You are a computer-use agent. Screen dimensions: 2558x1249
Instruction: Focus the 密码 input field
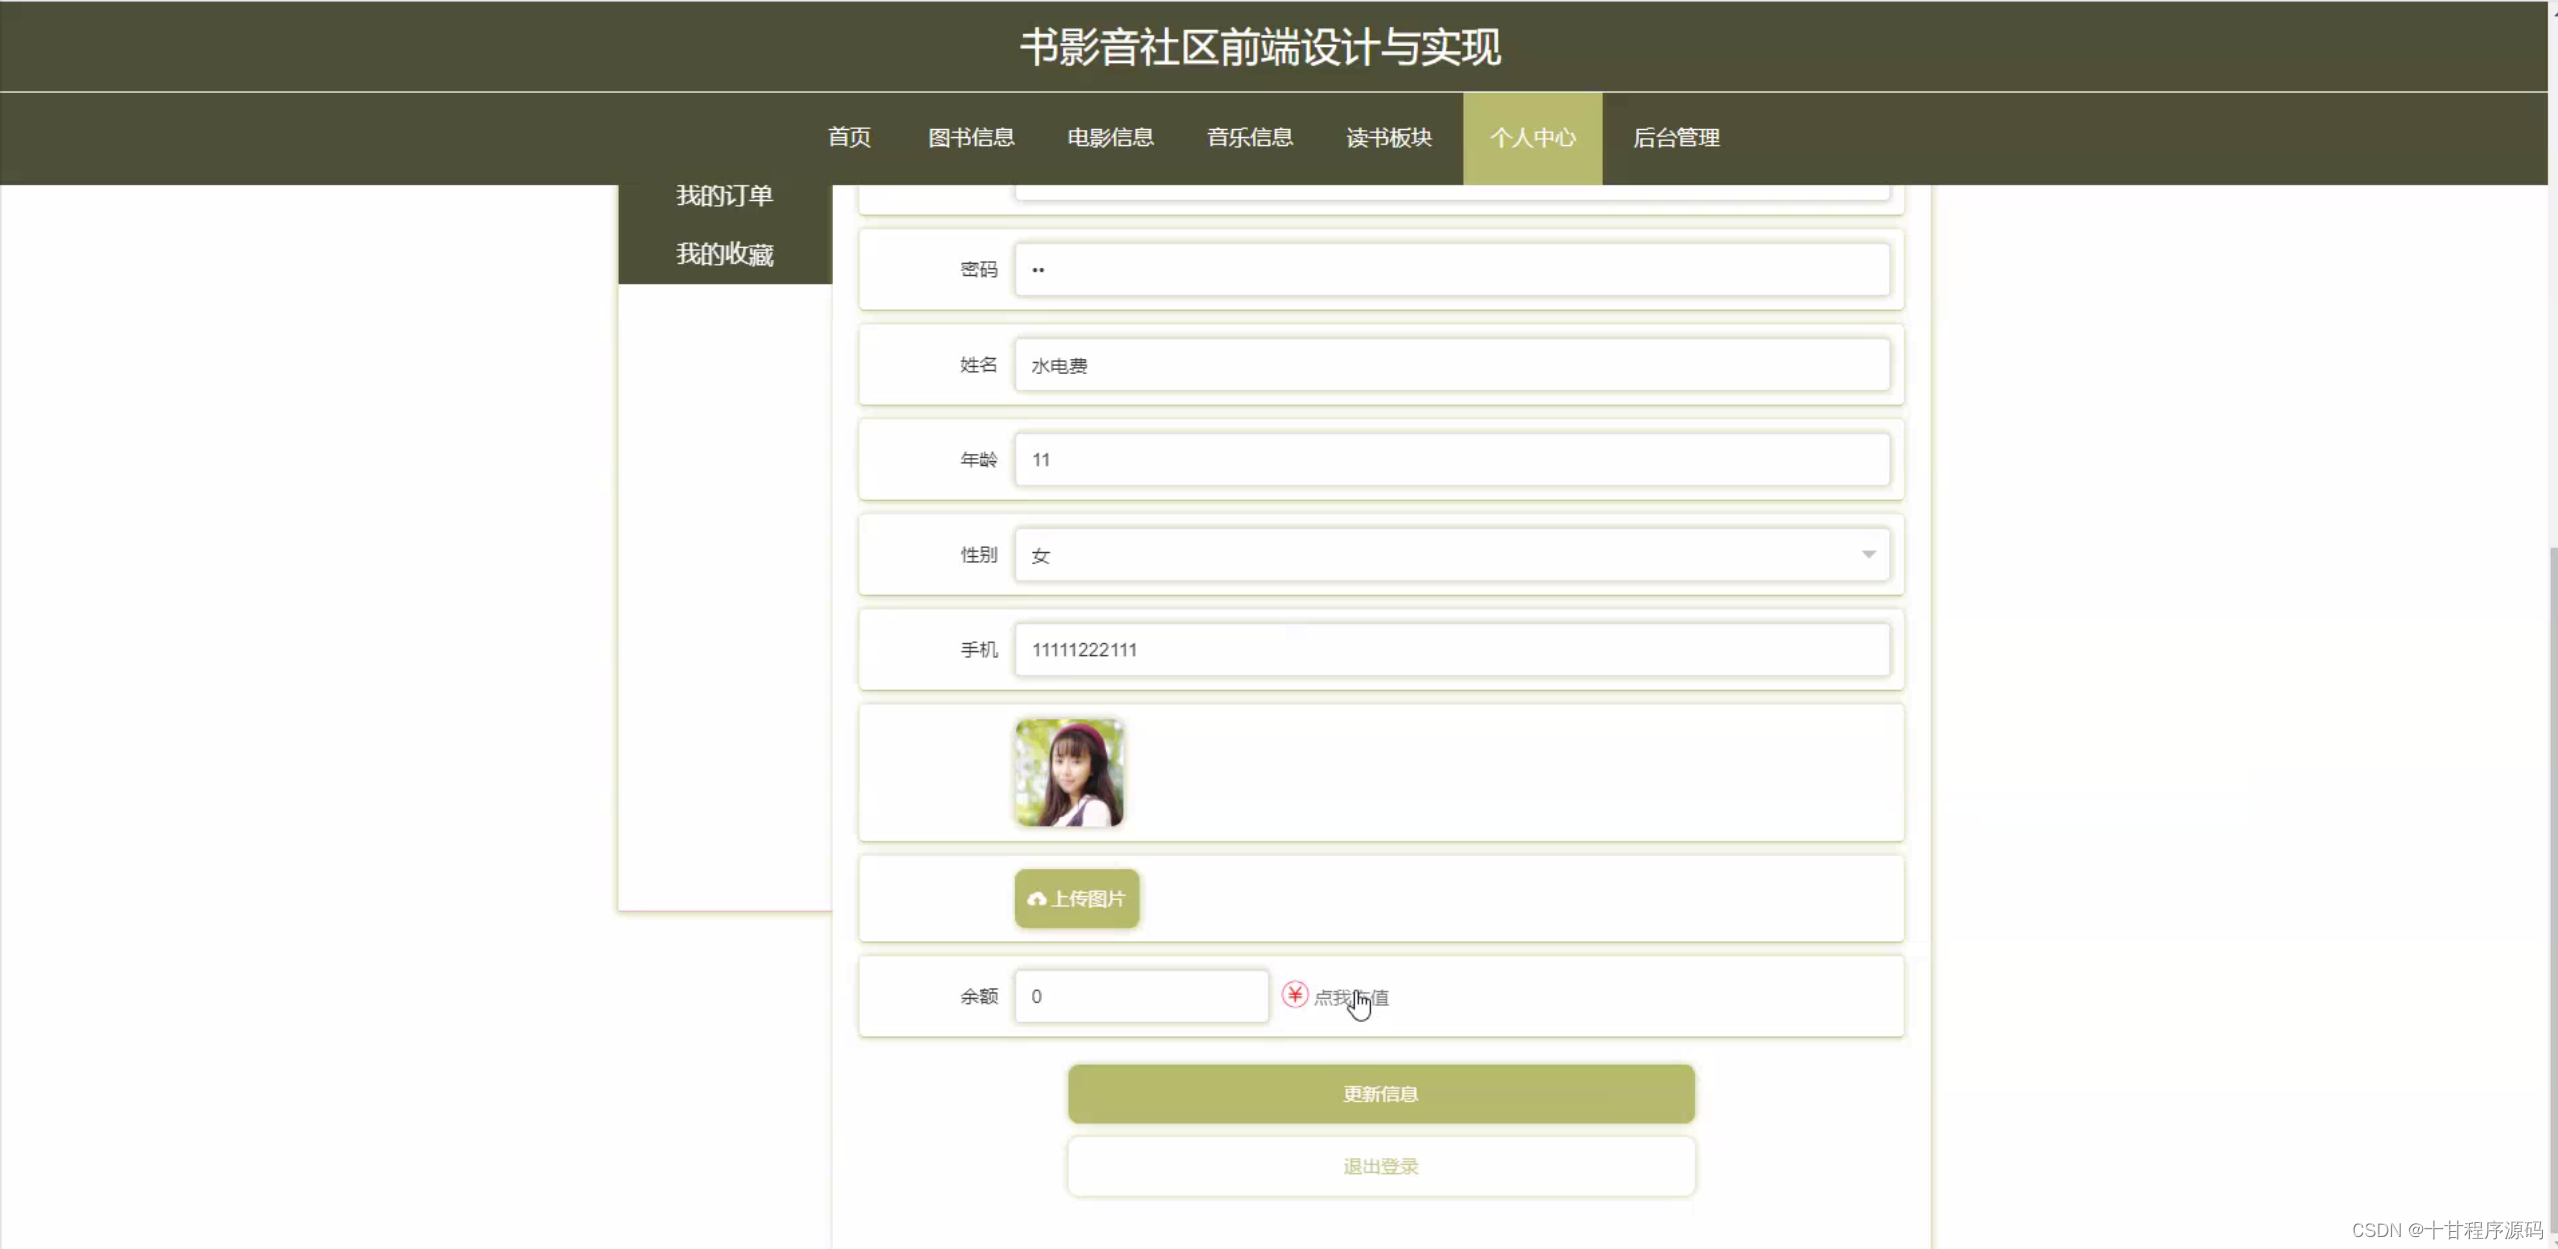(x=1451, y=270)
